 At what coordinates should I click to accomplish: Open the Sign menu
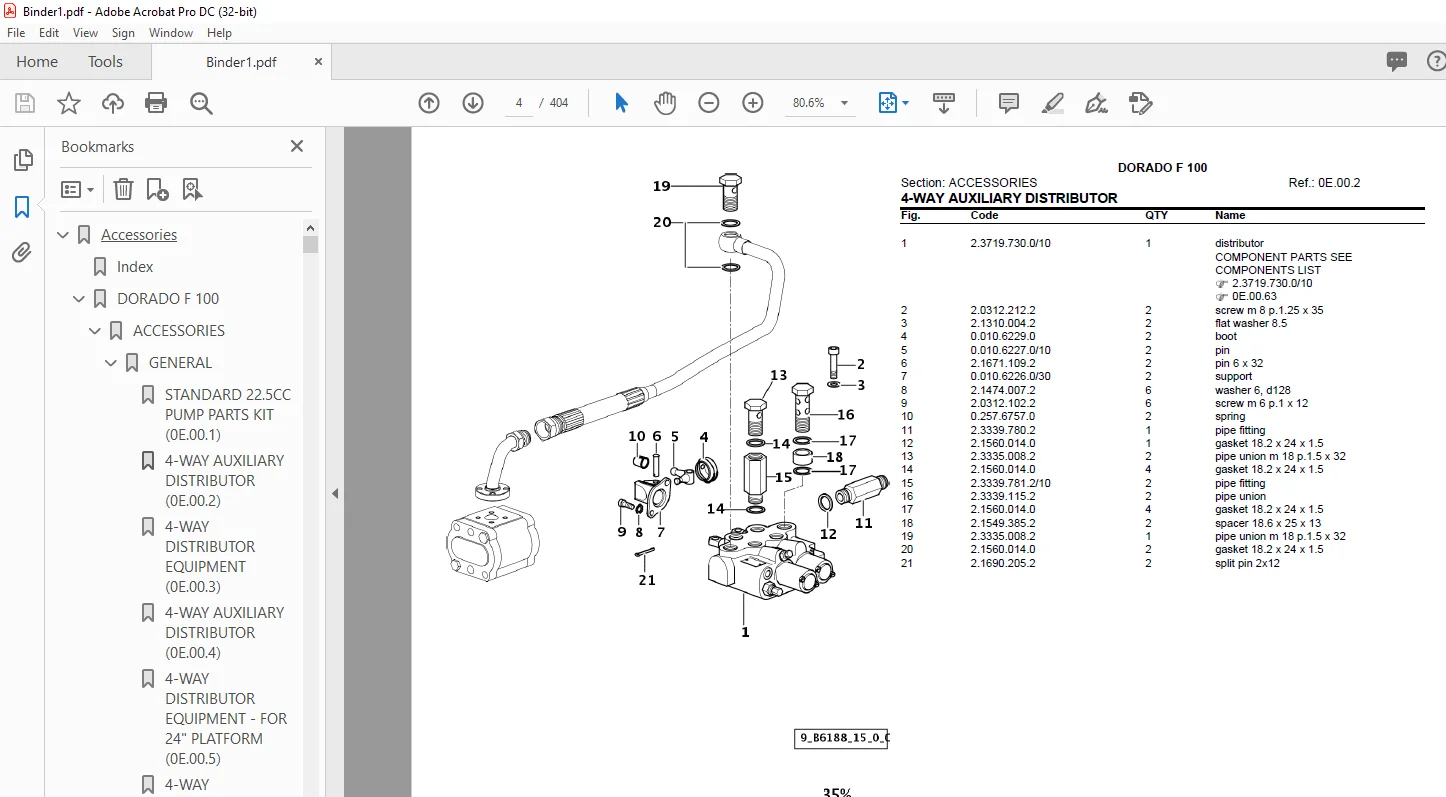pos(123,33)
